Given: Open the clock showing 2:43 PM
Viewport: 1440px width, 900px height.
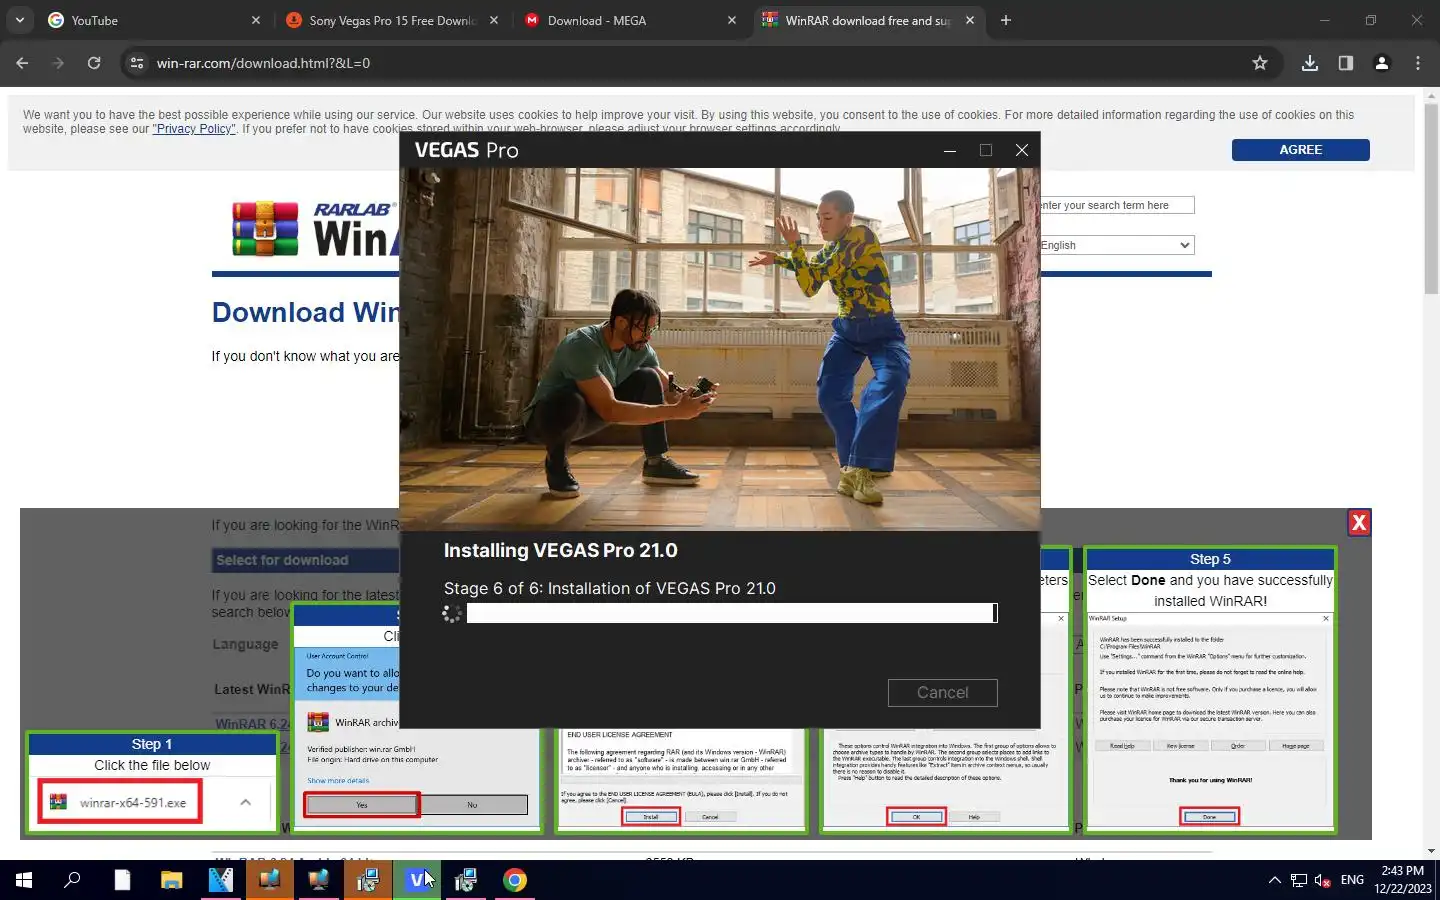Looking at the screenshot, I should point(1402,880).
